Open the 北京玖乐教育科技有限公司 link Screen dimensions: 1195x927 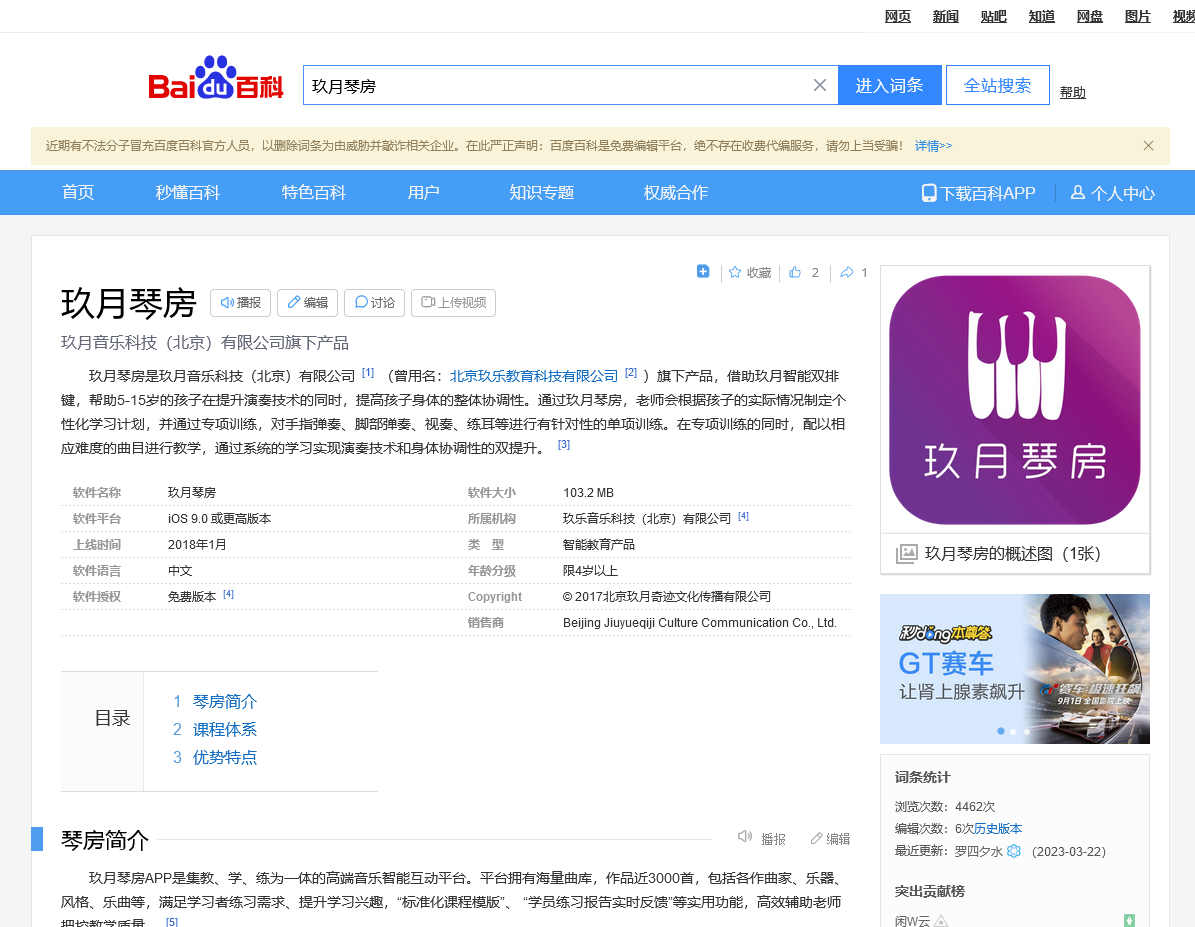(x=533, y=376)
